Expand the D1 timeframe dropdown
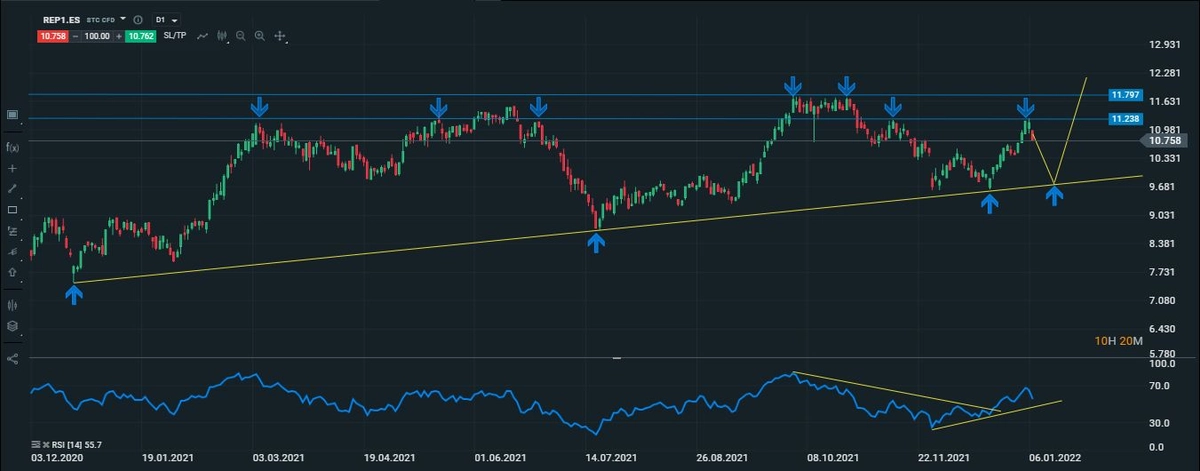Viewport: 1200px width, 471px height. 168,19
